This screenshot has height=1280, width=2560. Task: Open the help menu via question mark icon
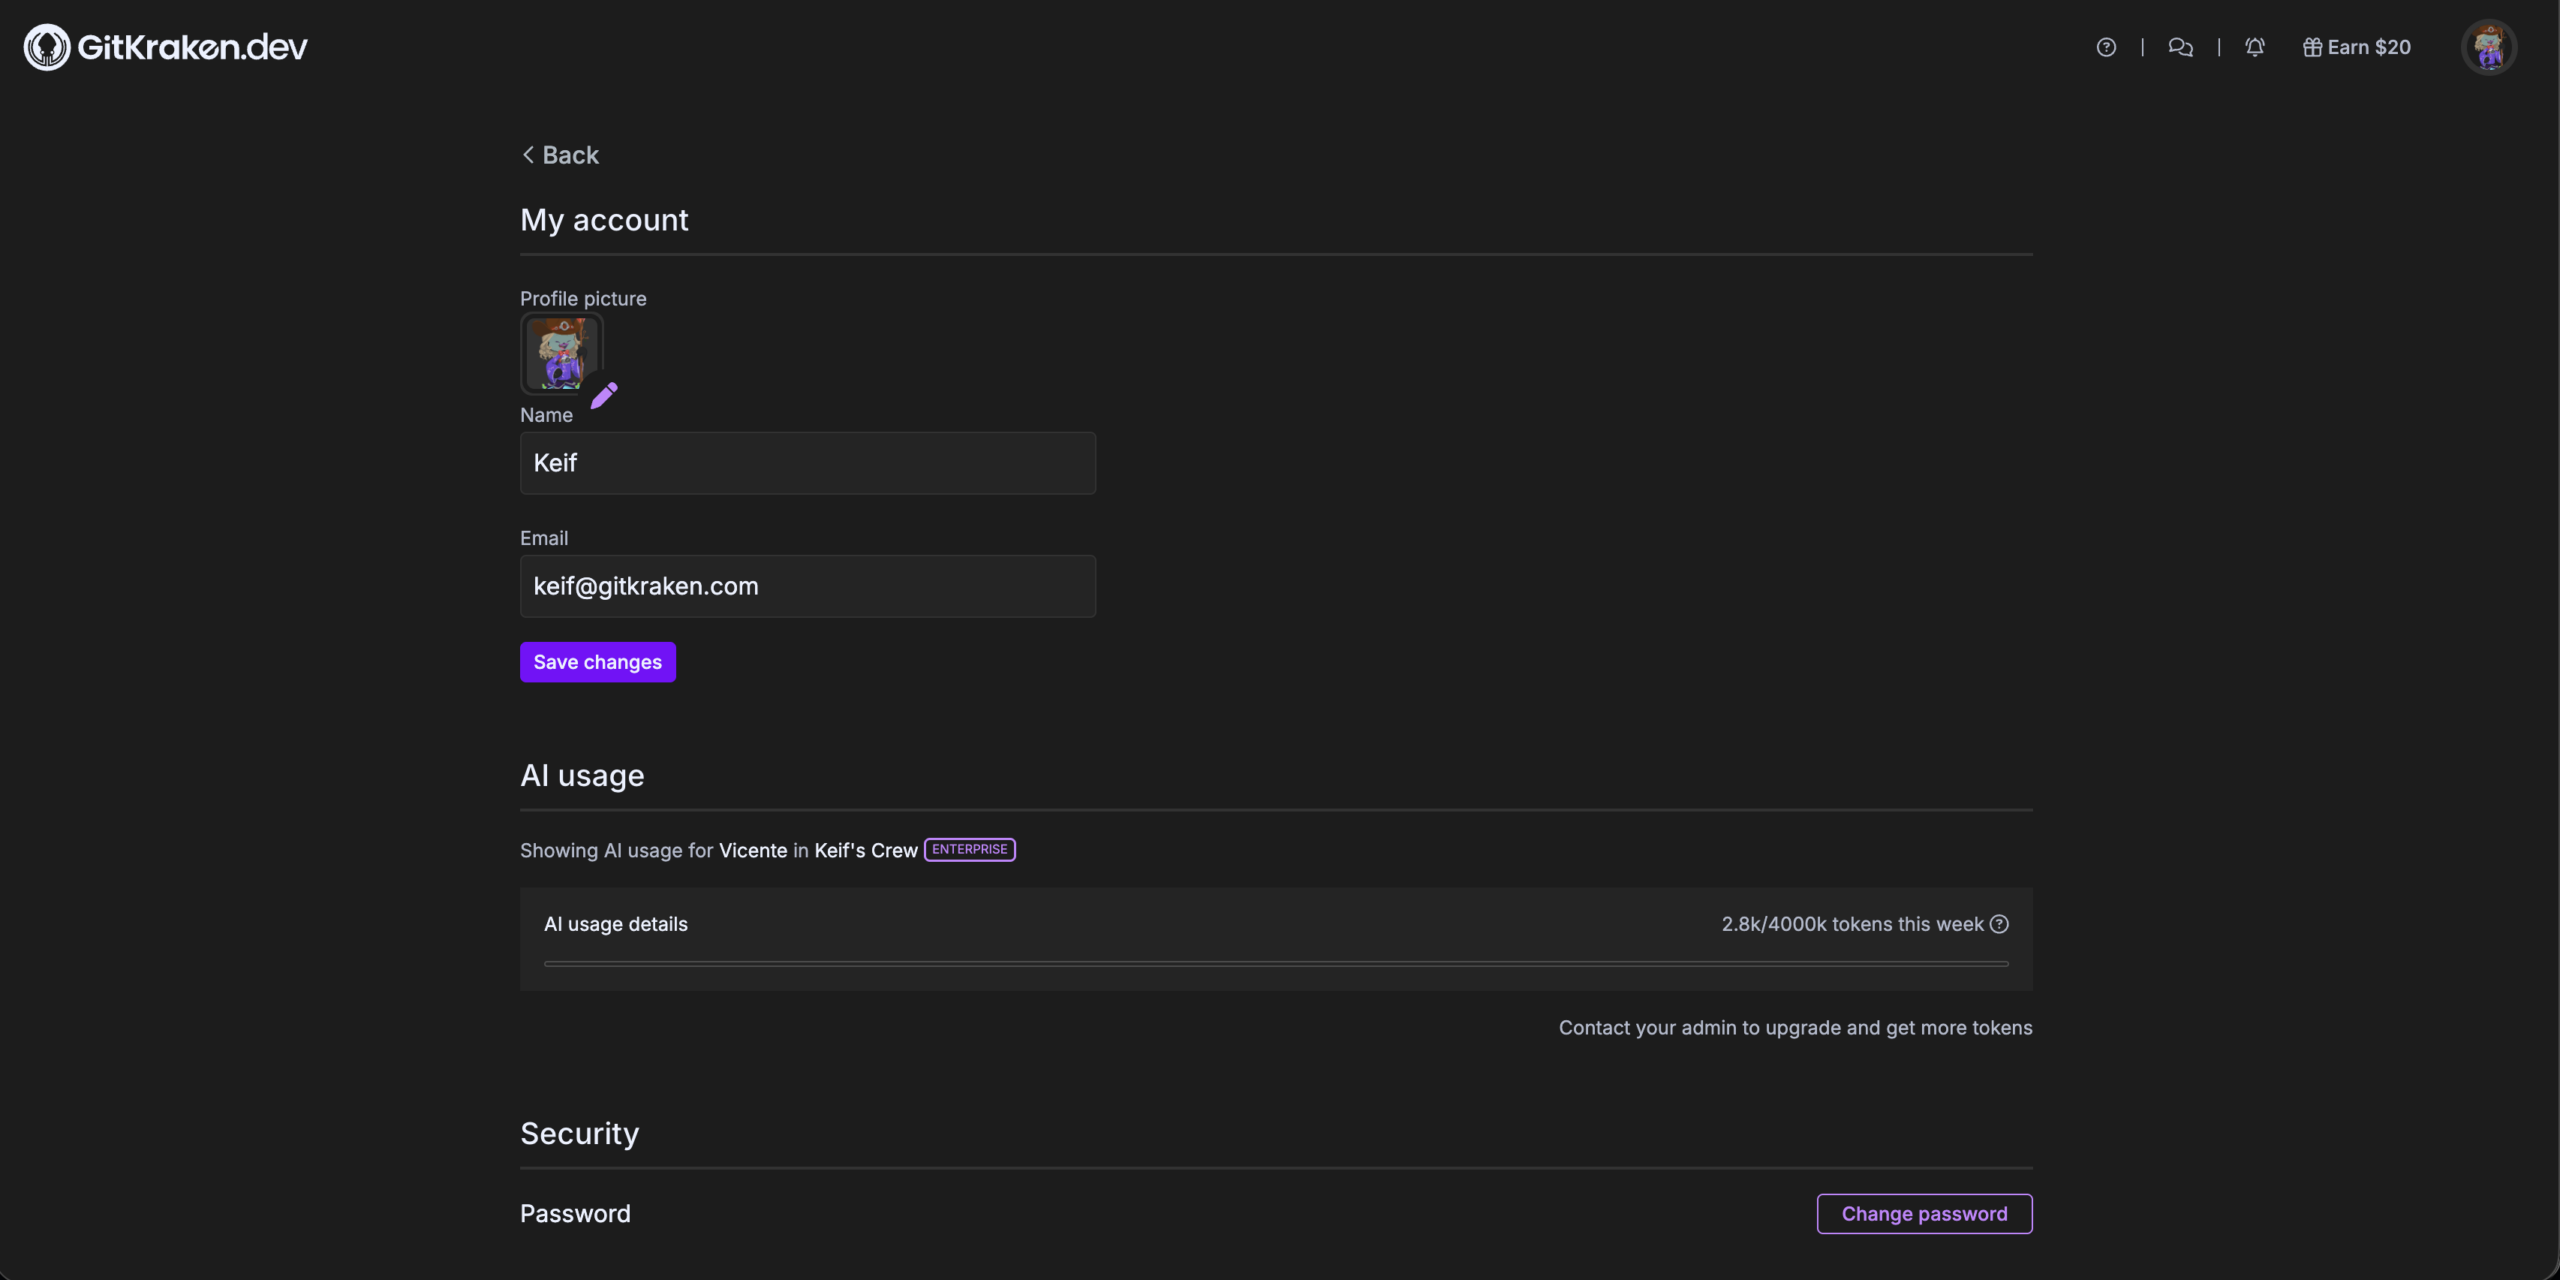2107,46
